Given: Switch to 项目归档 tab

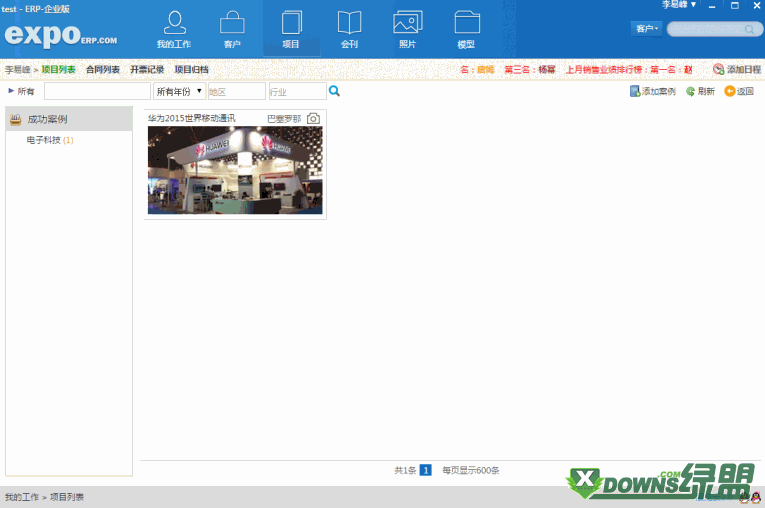Looking at the screenshot, I should (x=191, y=69).
